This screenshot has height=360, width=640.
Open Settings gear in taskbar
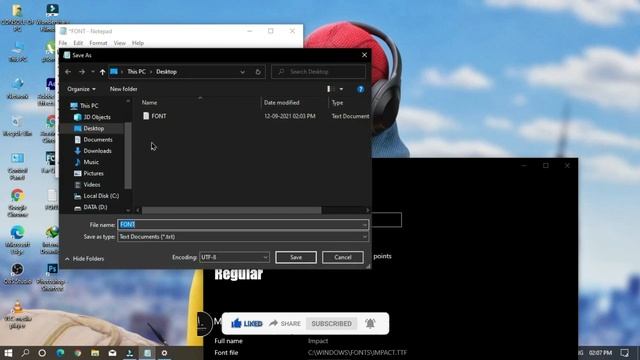[x=164, y=353]
